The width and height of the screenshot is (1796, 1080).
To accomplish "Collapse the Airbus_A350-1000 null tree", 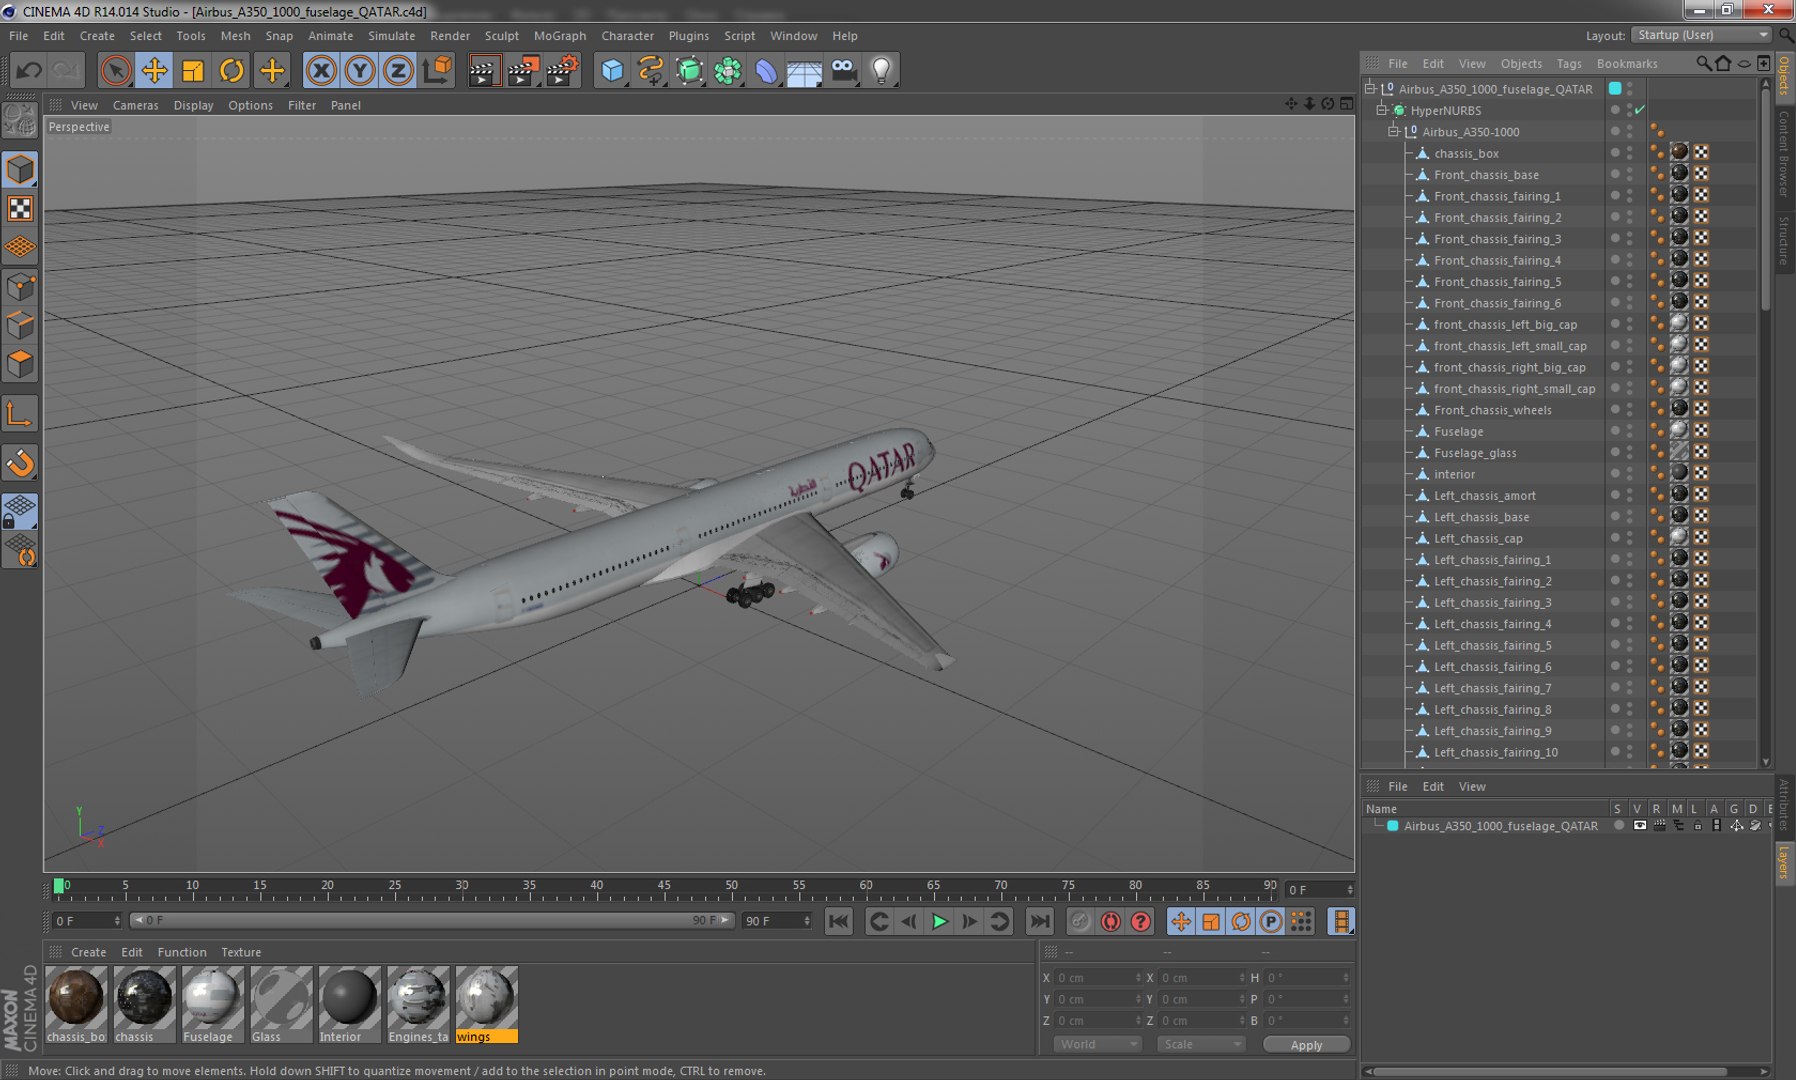I will coord(1393,131).
